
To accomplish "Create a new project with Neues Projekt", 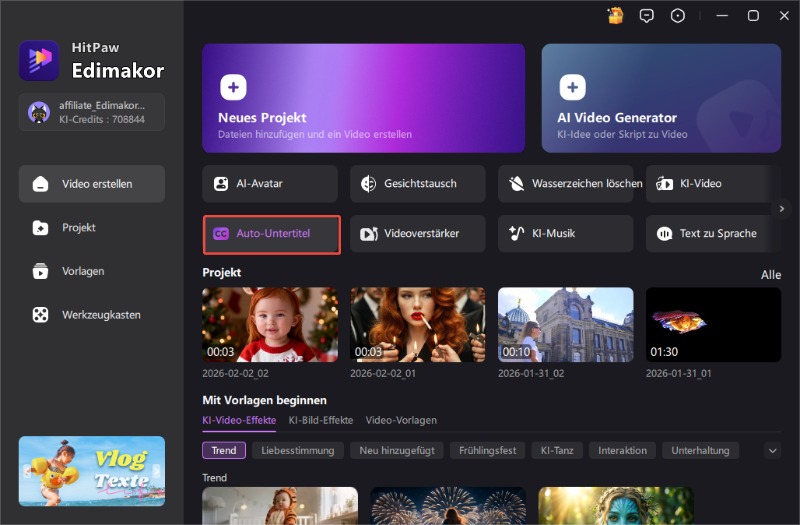I will (x=363, y=97).
